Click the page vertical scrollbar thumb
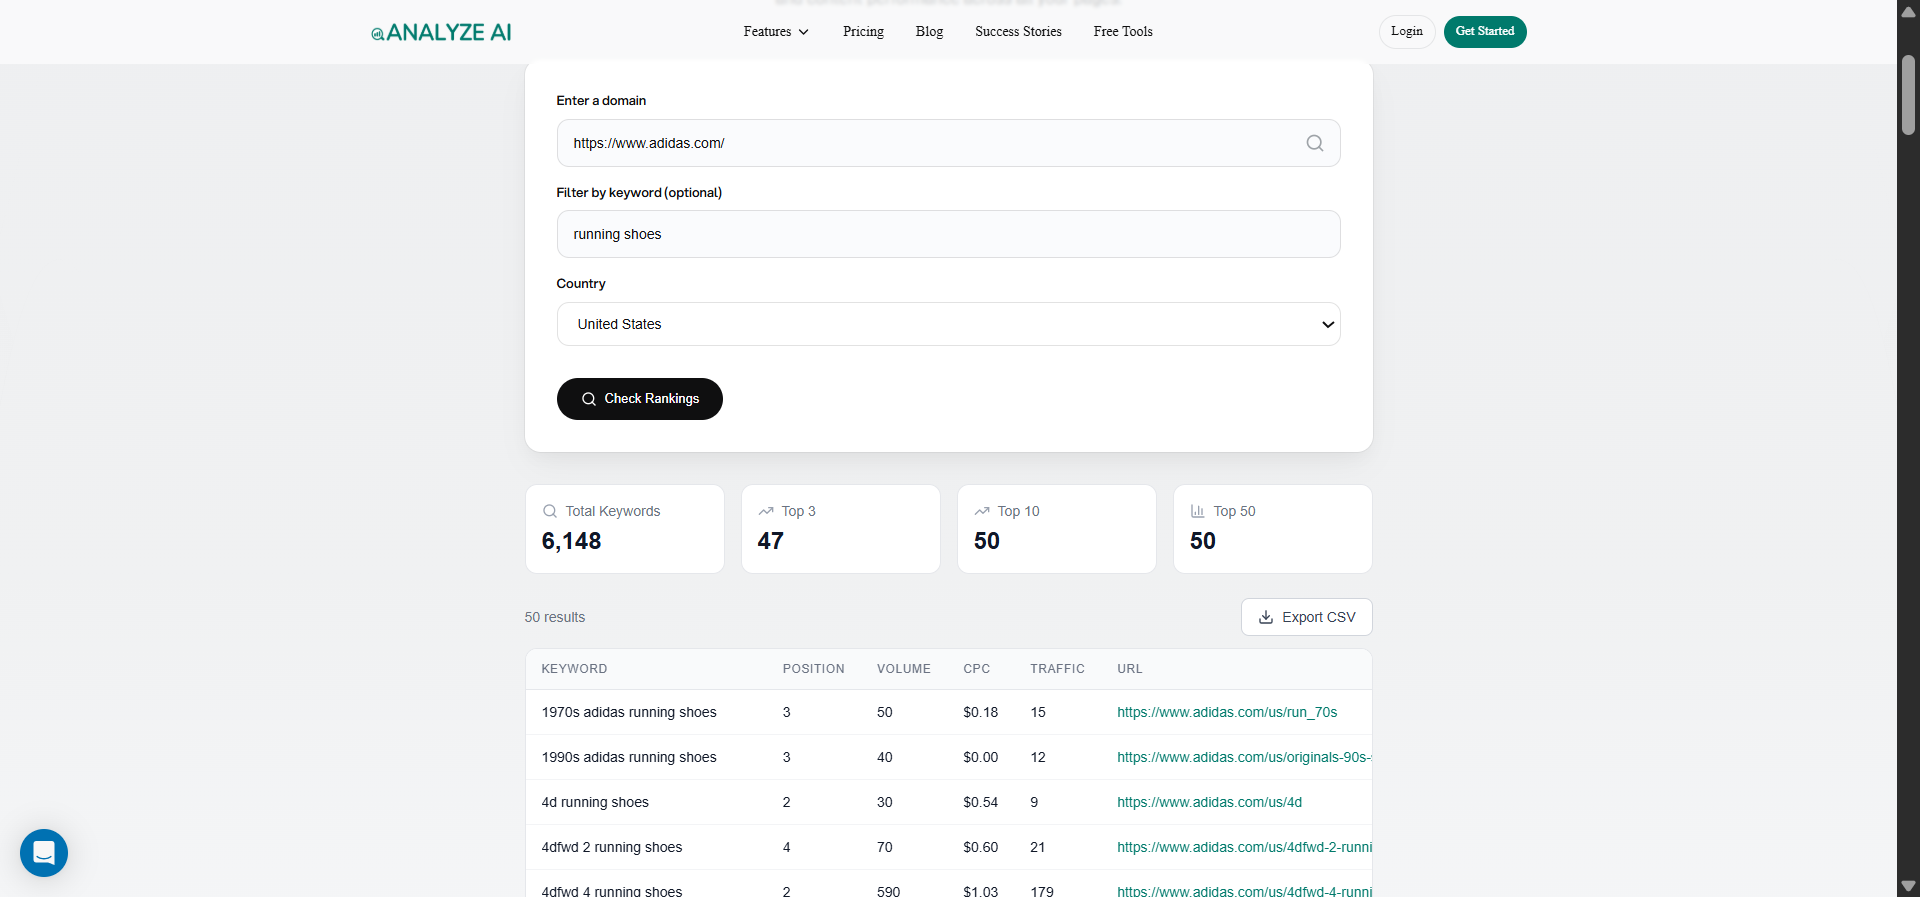 1908,95
